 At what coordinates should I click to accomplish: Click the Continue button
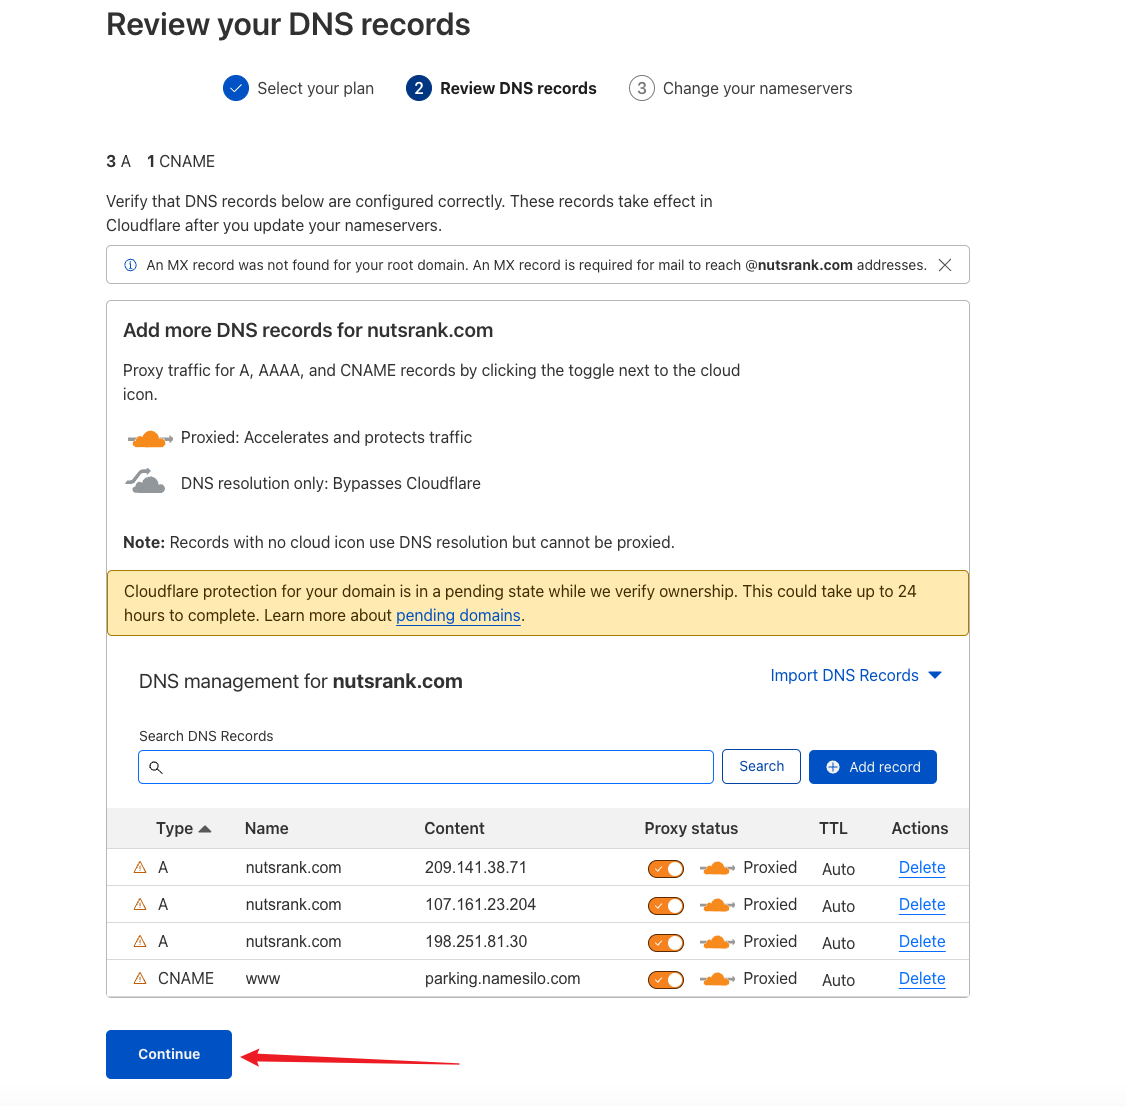click(168, 1054)
